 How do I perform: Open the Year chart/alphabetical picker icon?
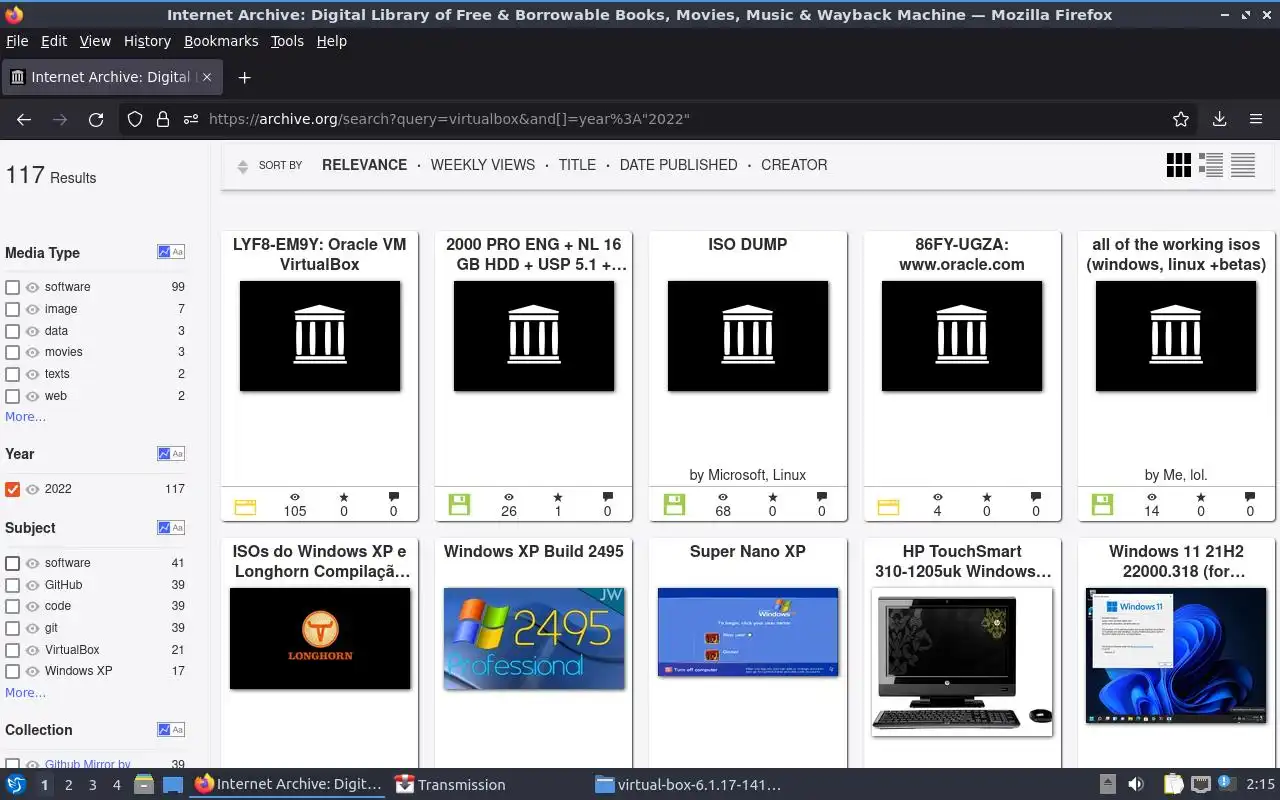171,453
